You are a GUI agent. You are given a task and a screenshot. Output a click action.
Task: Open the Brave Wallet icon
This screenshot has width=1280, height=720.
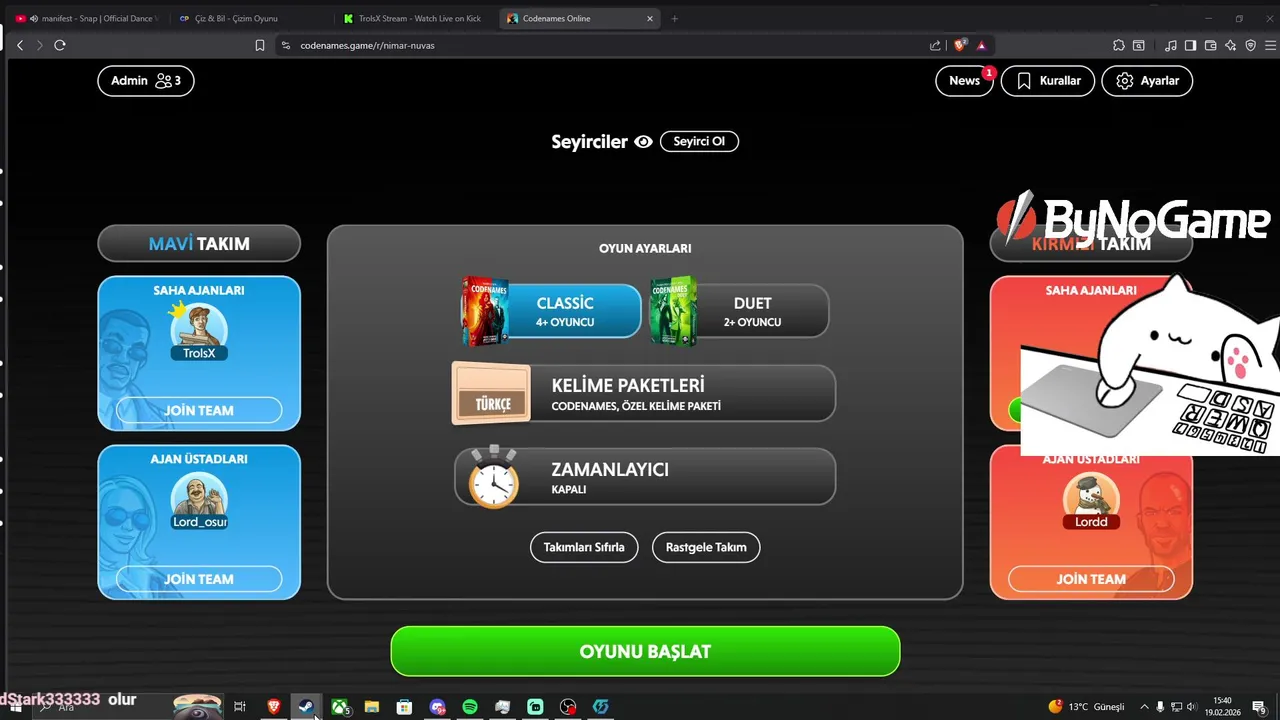pos(1210,45)
